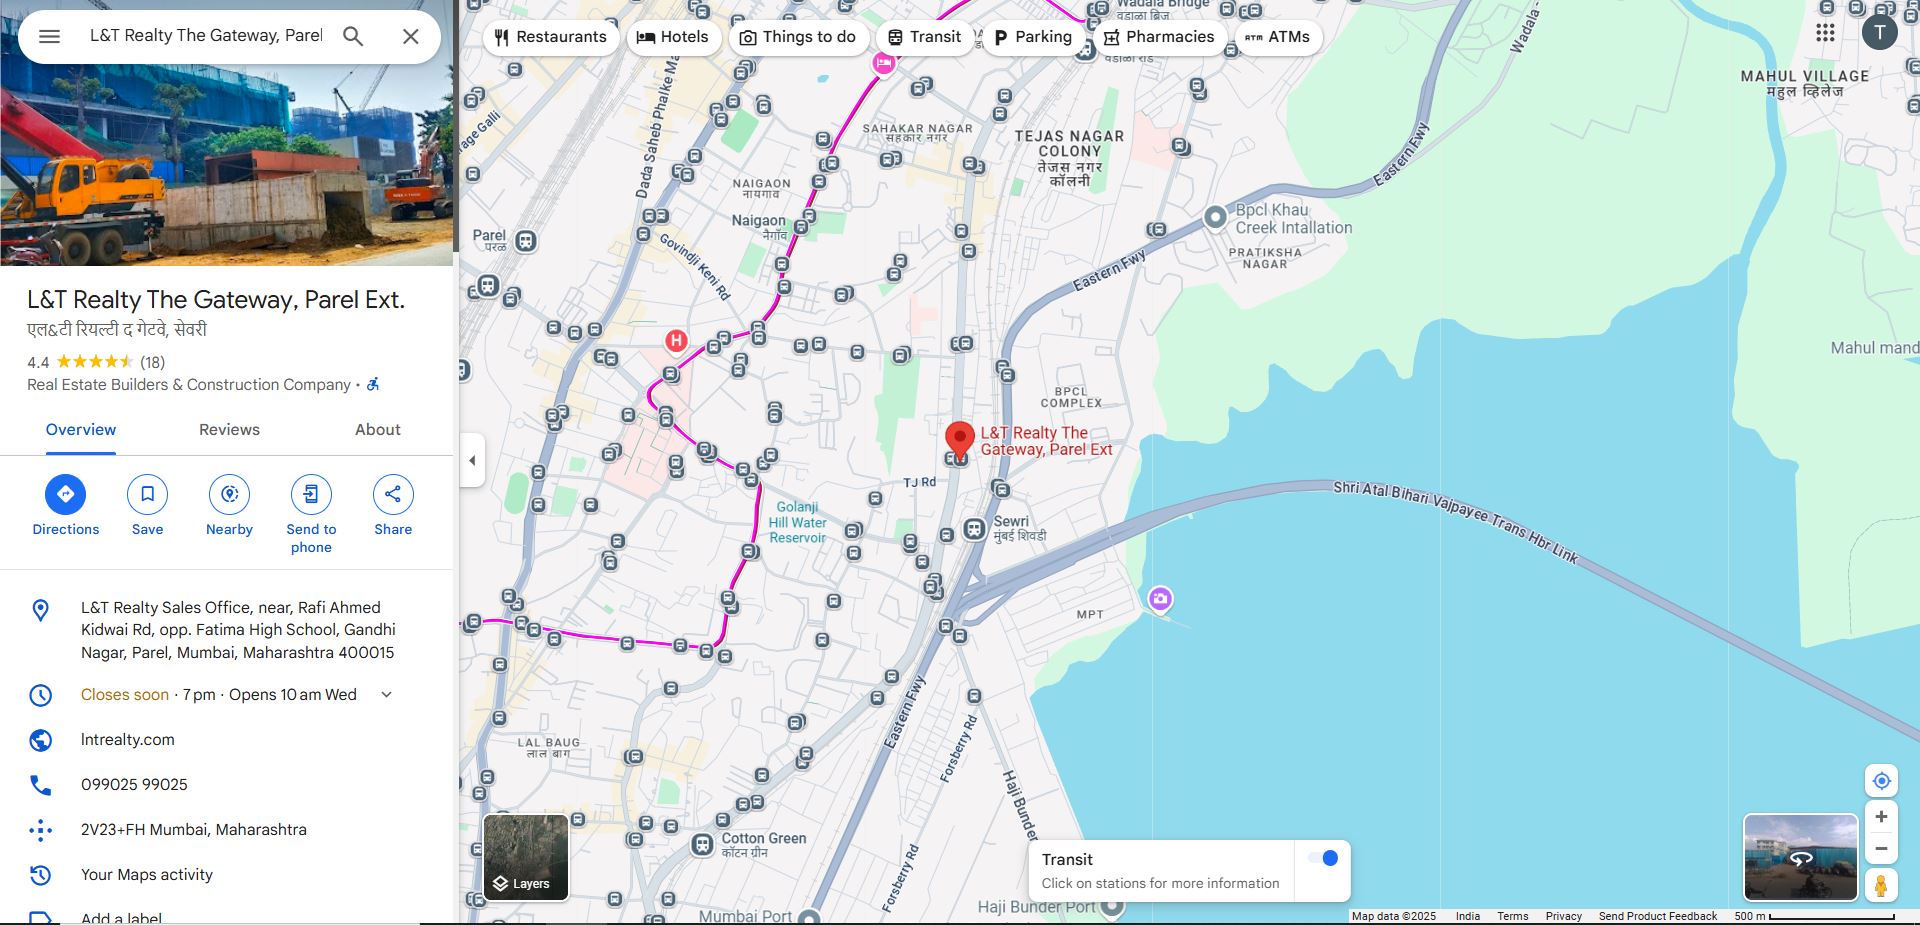Clear the search box with X

[x=410, y=36]
